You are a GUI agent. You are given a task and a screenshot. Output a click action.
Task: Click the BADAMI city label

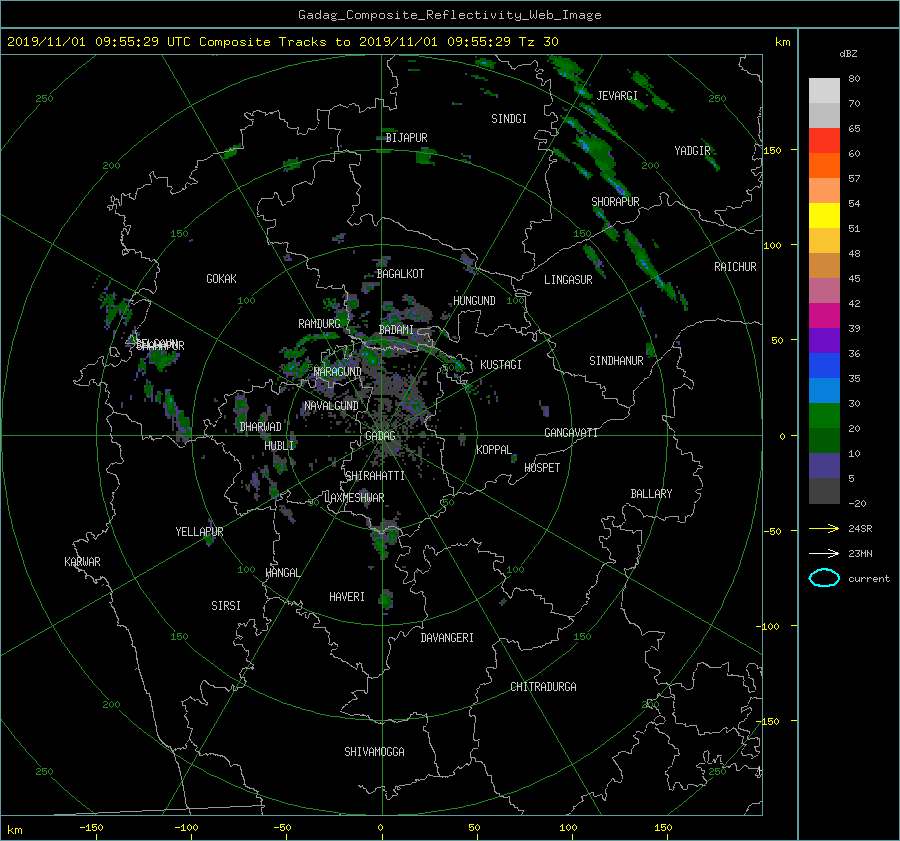tap(396, 330)
